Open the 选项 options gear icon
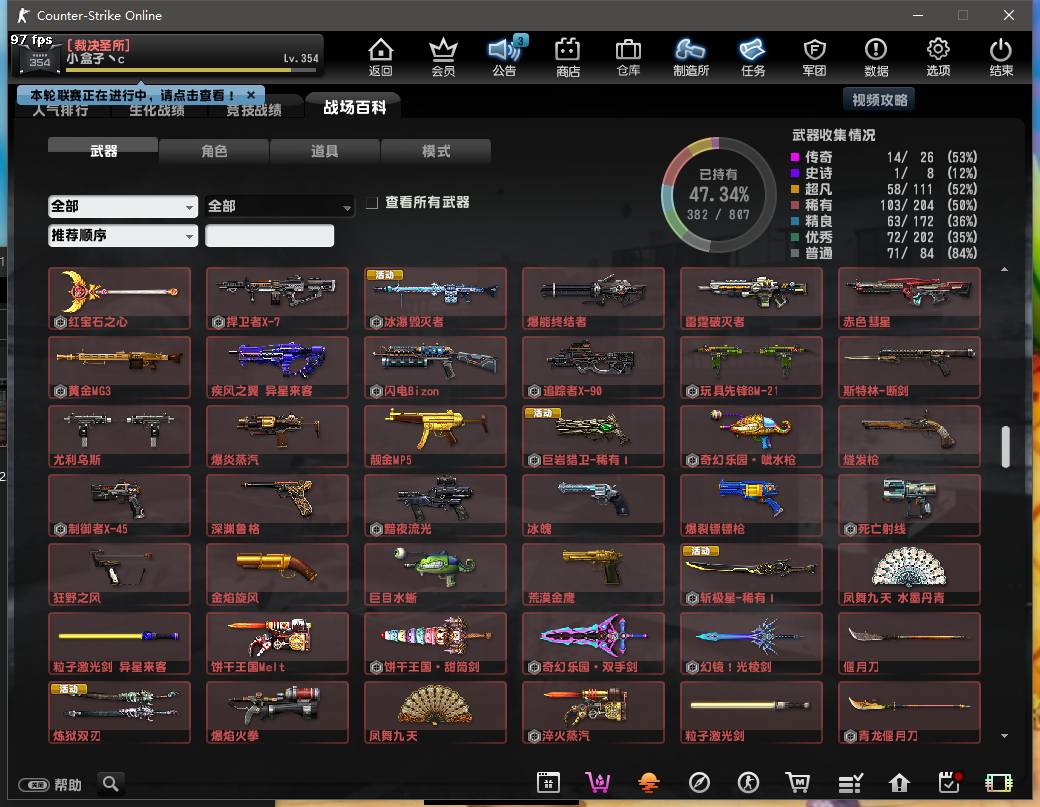 pos(938,56)
